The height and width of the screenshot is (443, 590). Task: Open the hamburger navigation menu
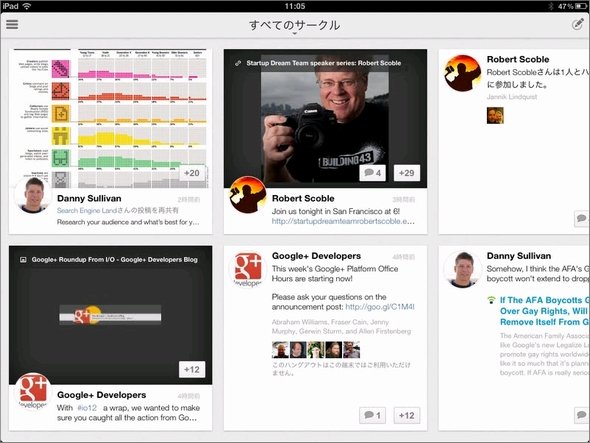[x=12, y=24]
